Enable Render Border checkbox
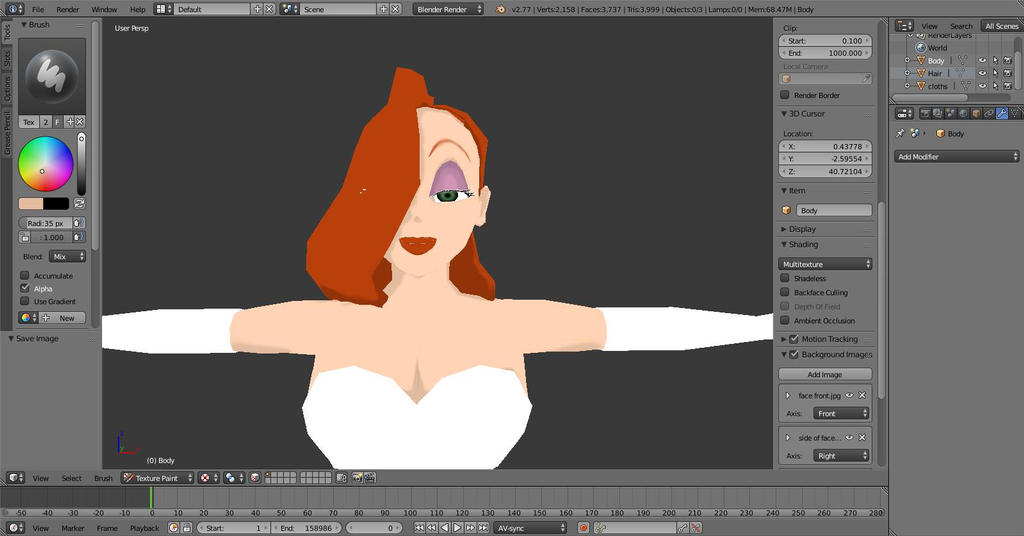Viewport: 1024px width, 536px height. [785, 95]
